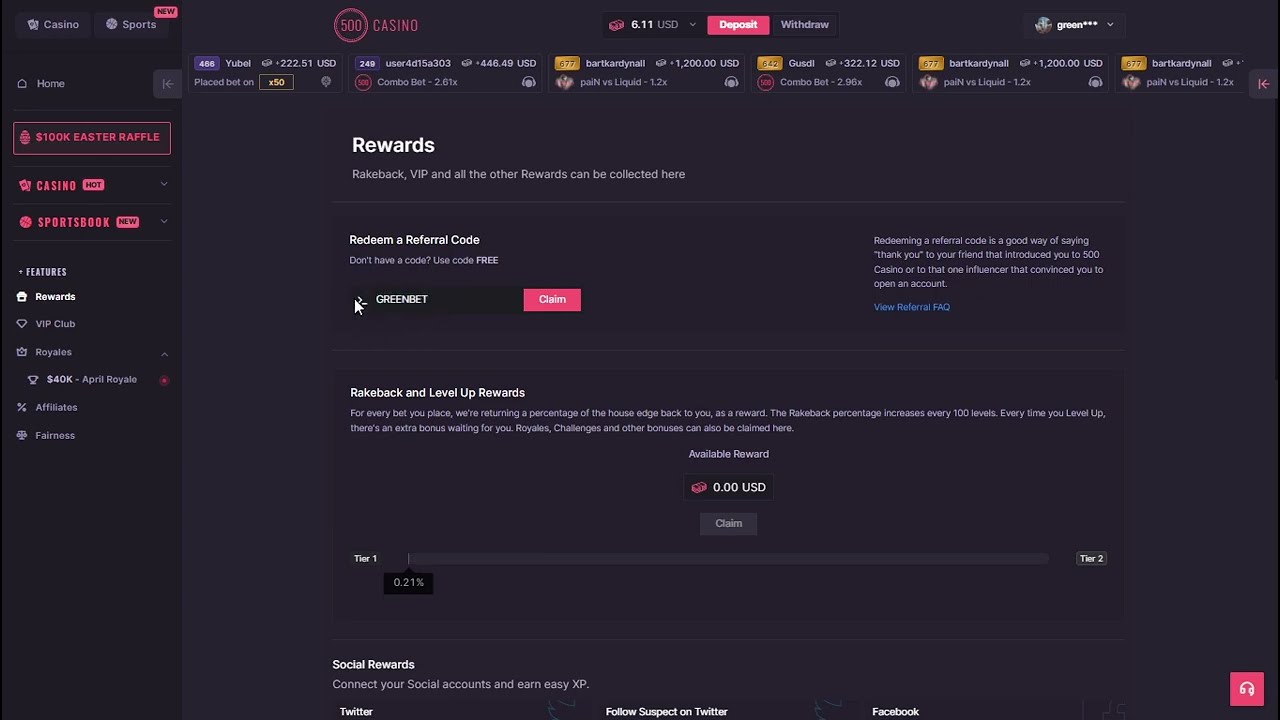
Task: Click the x50 multiplier badge
Action: pos(276,82)
